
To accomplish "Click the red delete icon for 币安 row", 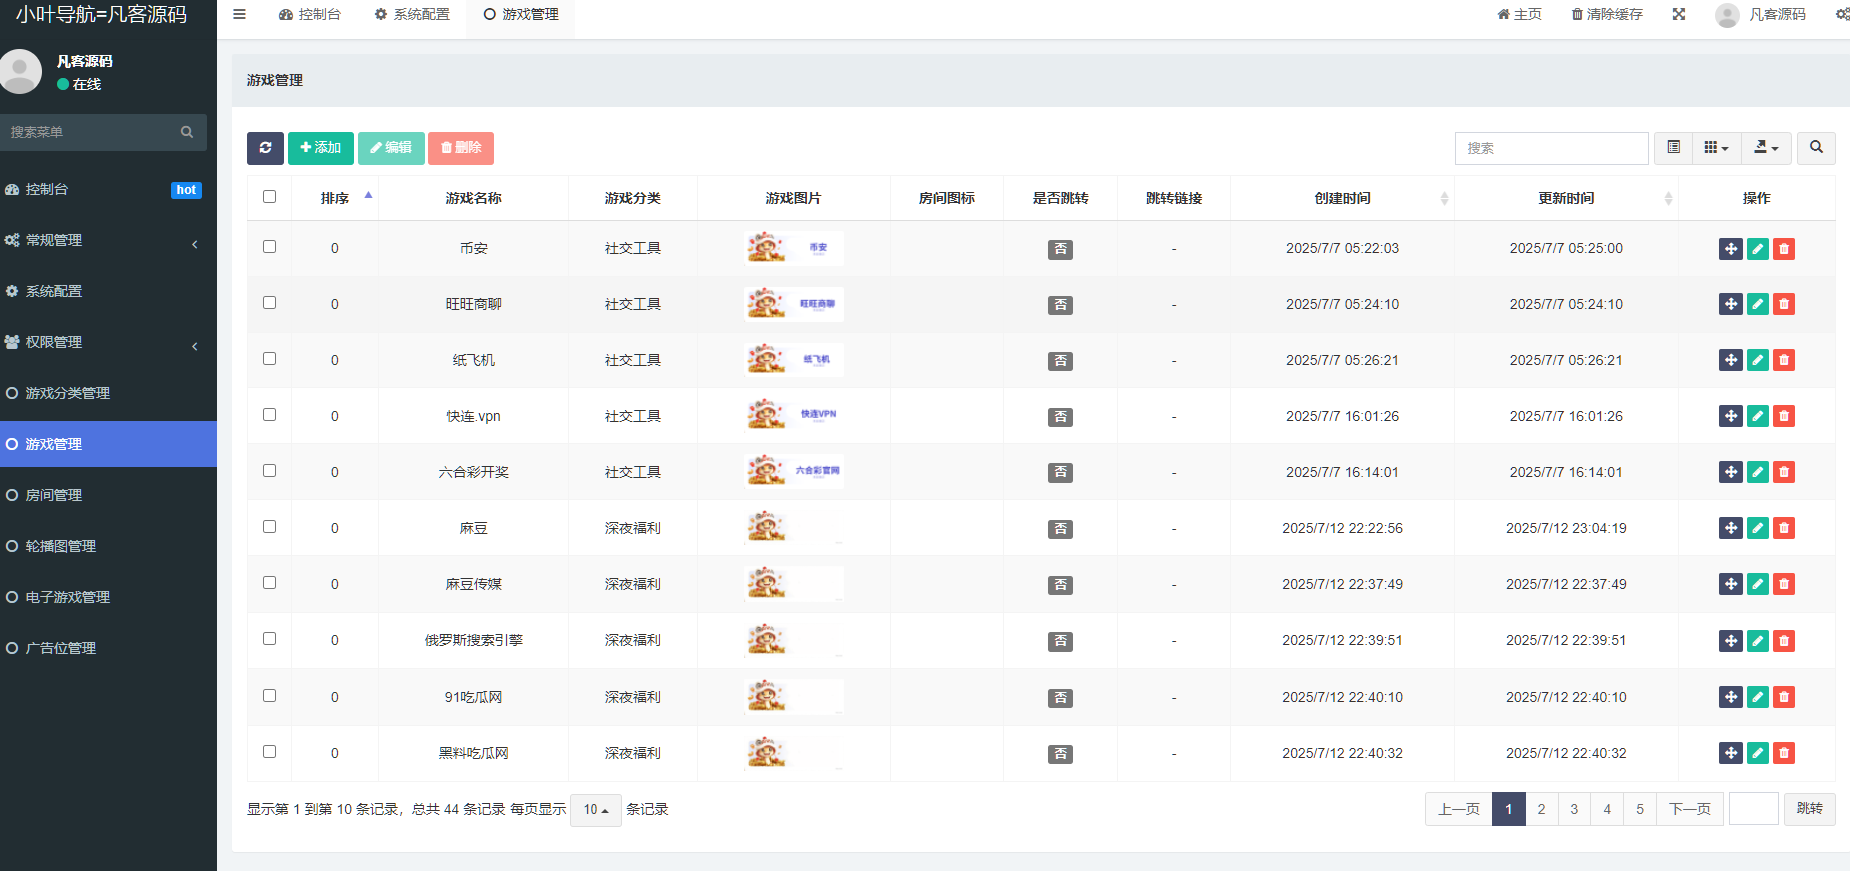I will [1783, 249].
